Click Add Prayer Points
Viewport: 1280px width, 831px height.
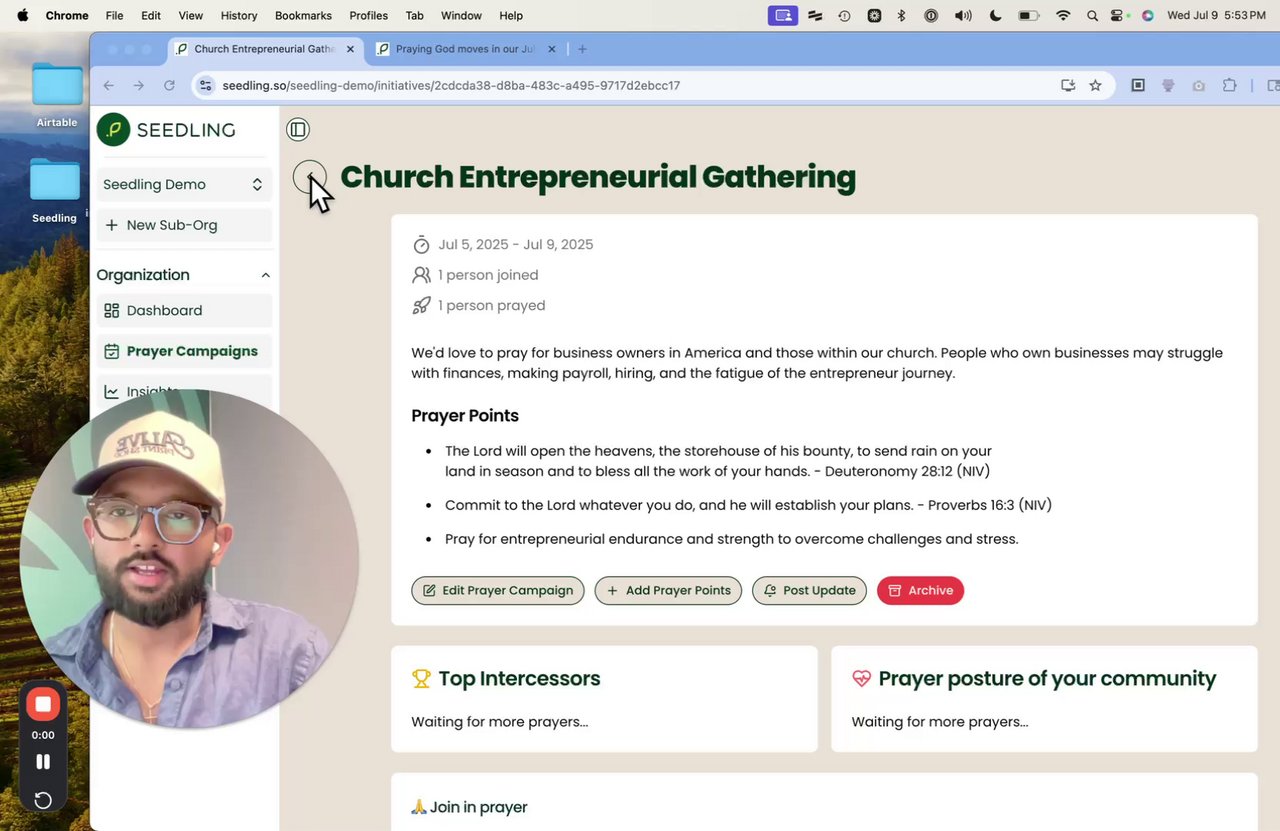[668, 590]
